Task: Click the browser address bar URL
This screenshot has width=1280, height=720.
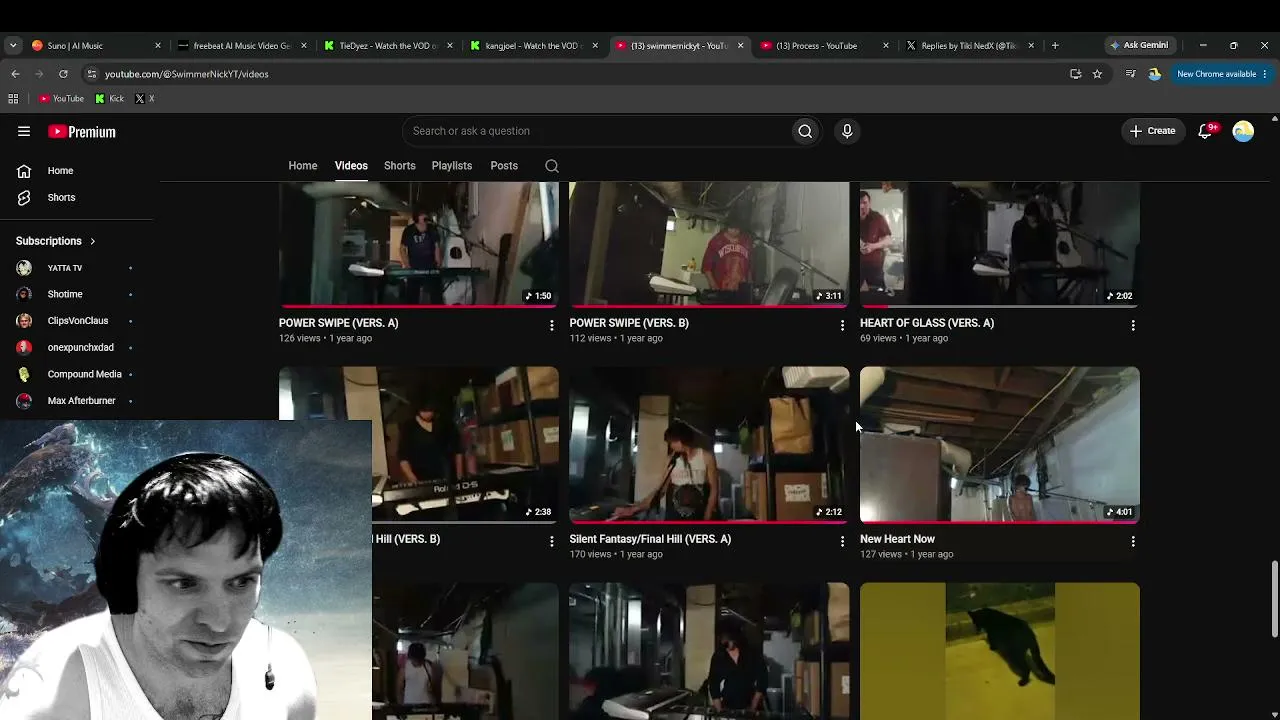Action: pos(186,74)
